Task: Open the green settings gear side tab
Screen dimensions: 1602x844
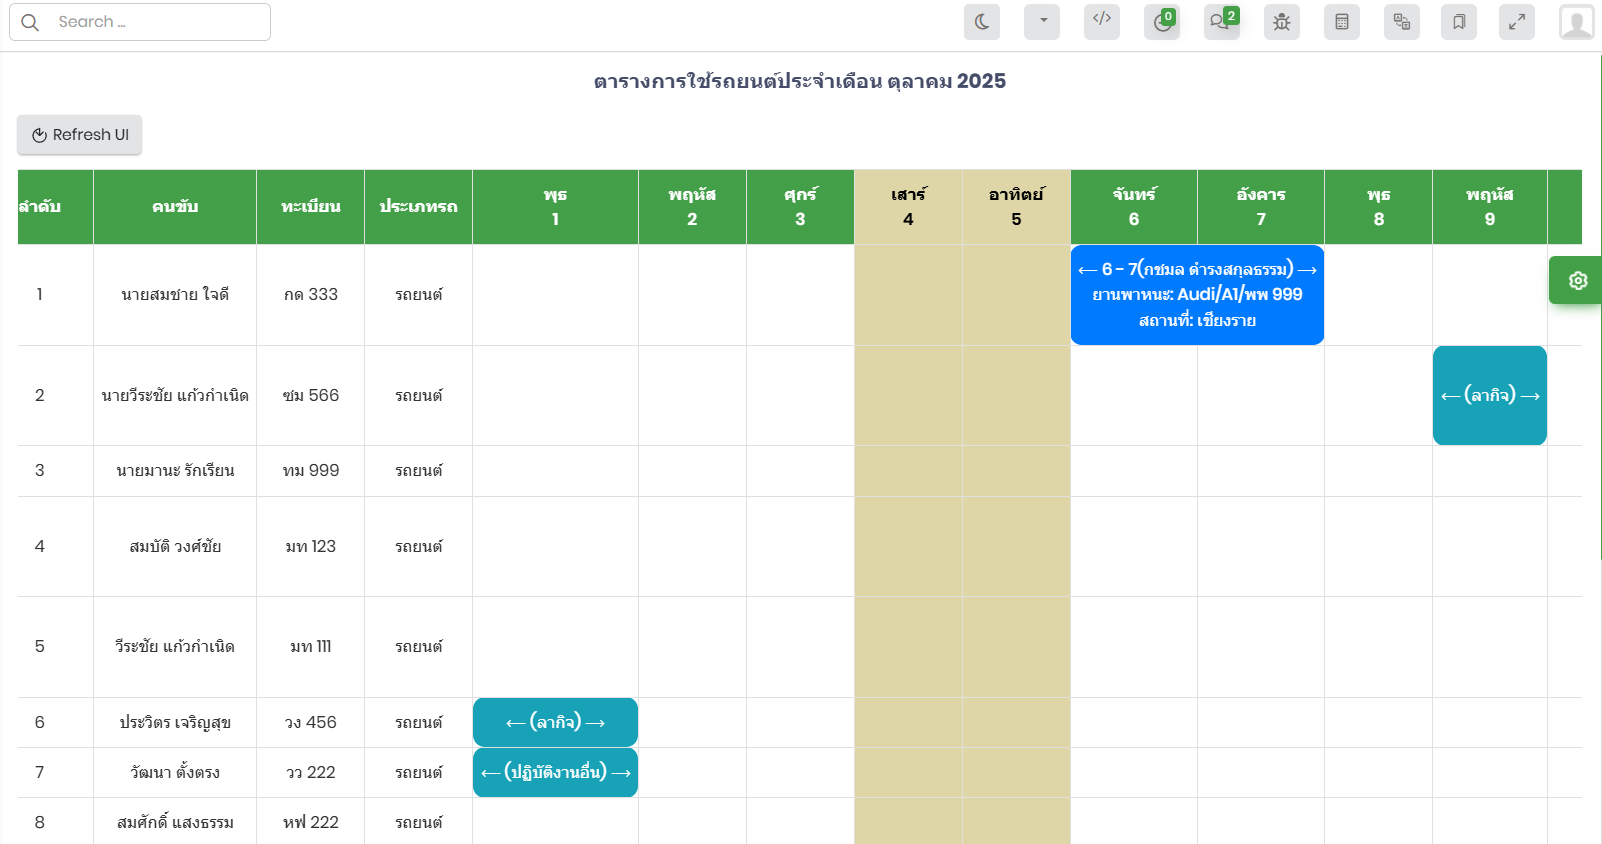Action: [x=1577, y=281]
